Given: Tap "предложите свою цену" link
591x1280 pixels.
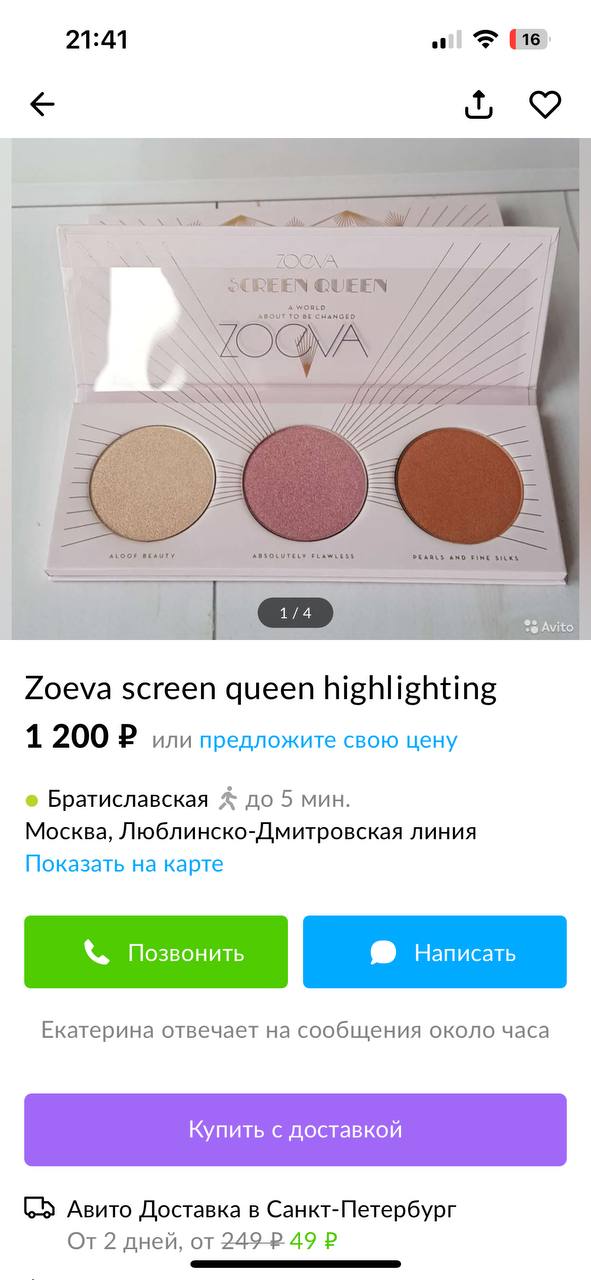Looking at the screenshot, I should (328, 740).
